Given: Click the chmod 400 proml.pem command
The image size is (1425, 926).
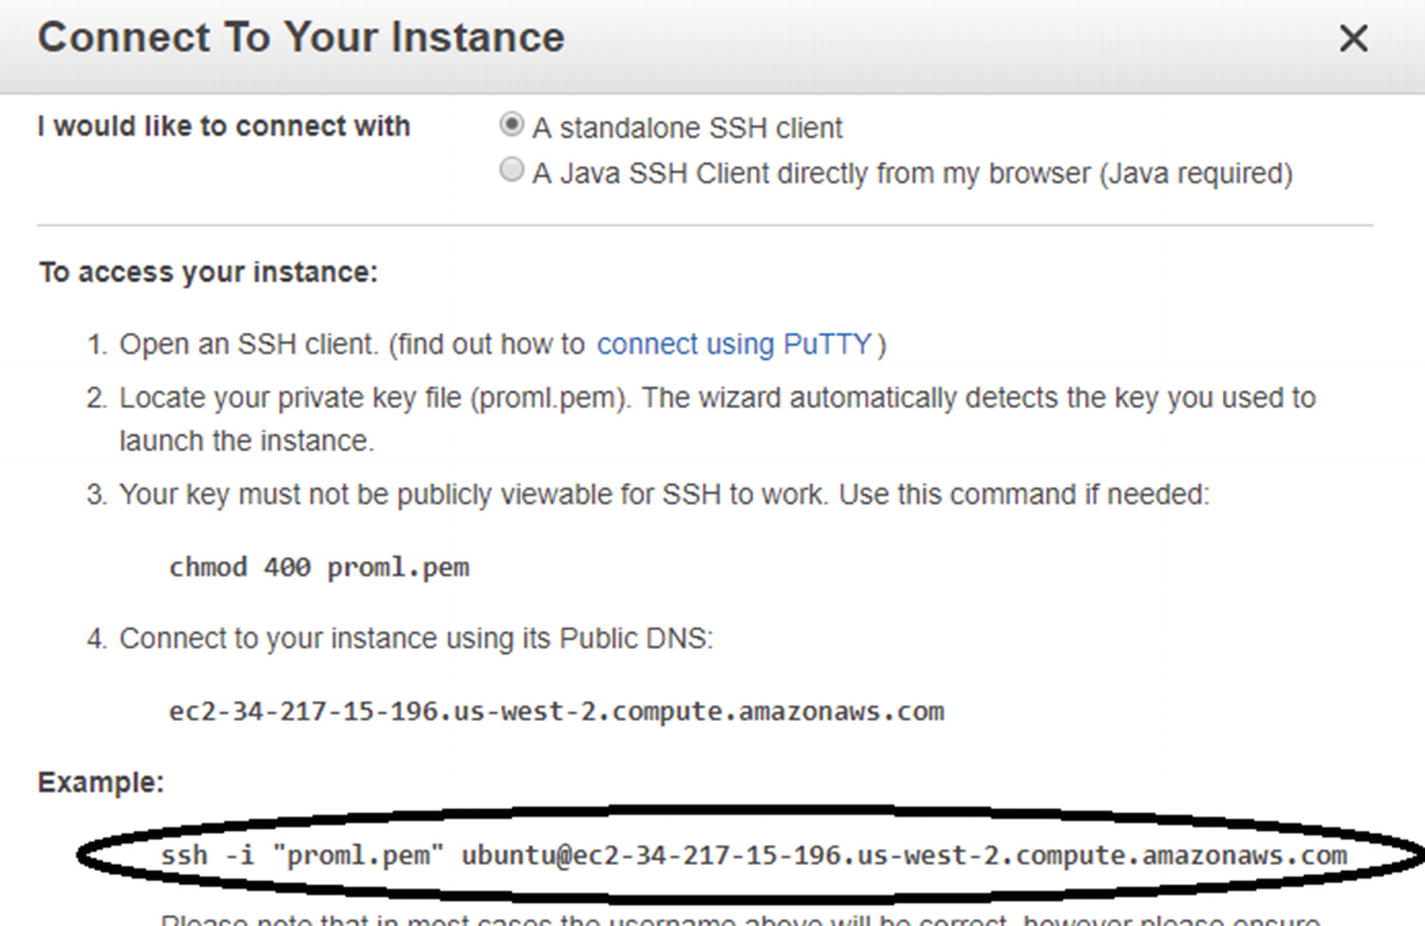Looking at the screenshot, I should (319, 567).
